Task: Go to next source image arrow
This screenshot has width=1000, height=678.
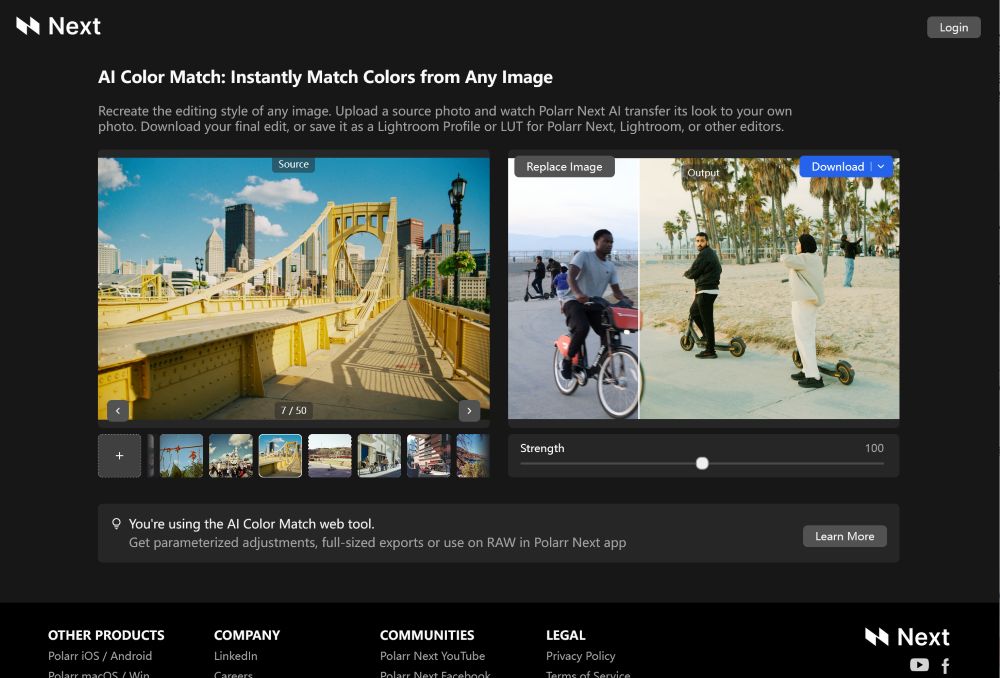Action: click(x=469, y=411)
